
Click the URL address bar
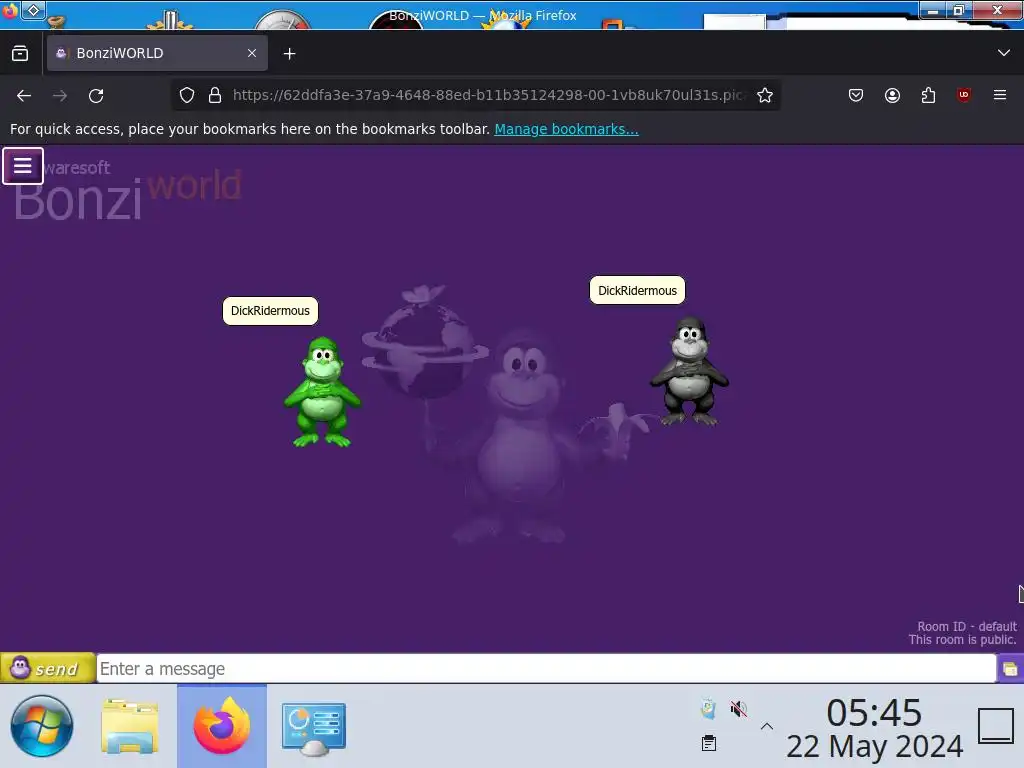[x=487, y=95]
